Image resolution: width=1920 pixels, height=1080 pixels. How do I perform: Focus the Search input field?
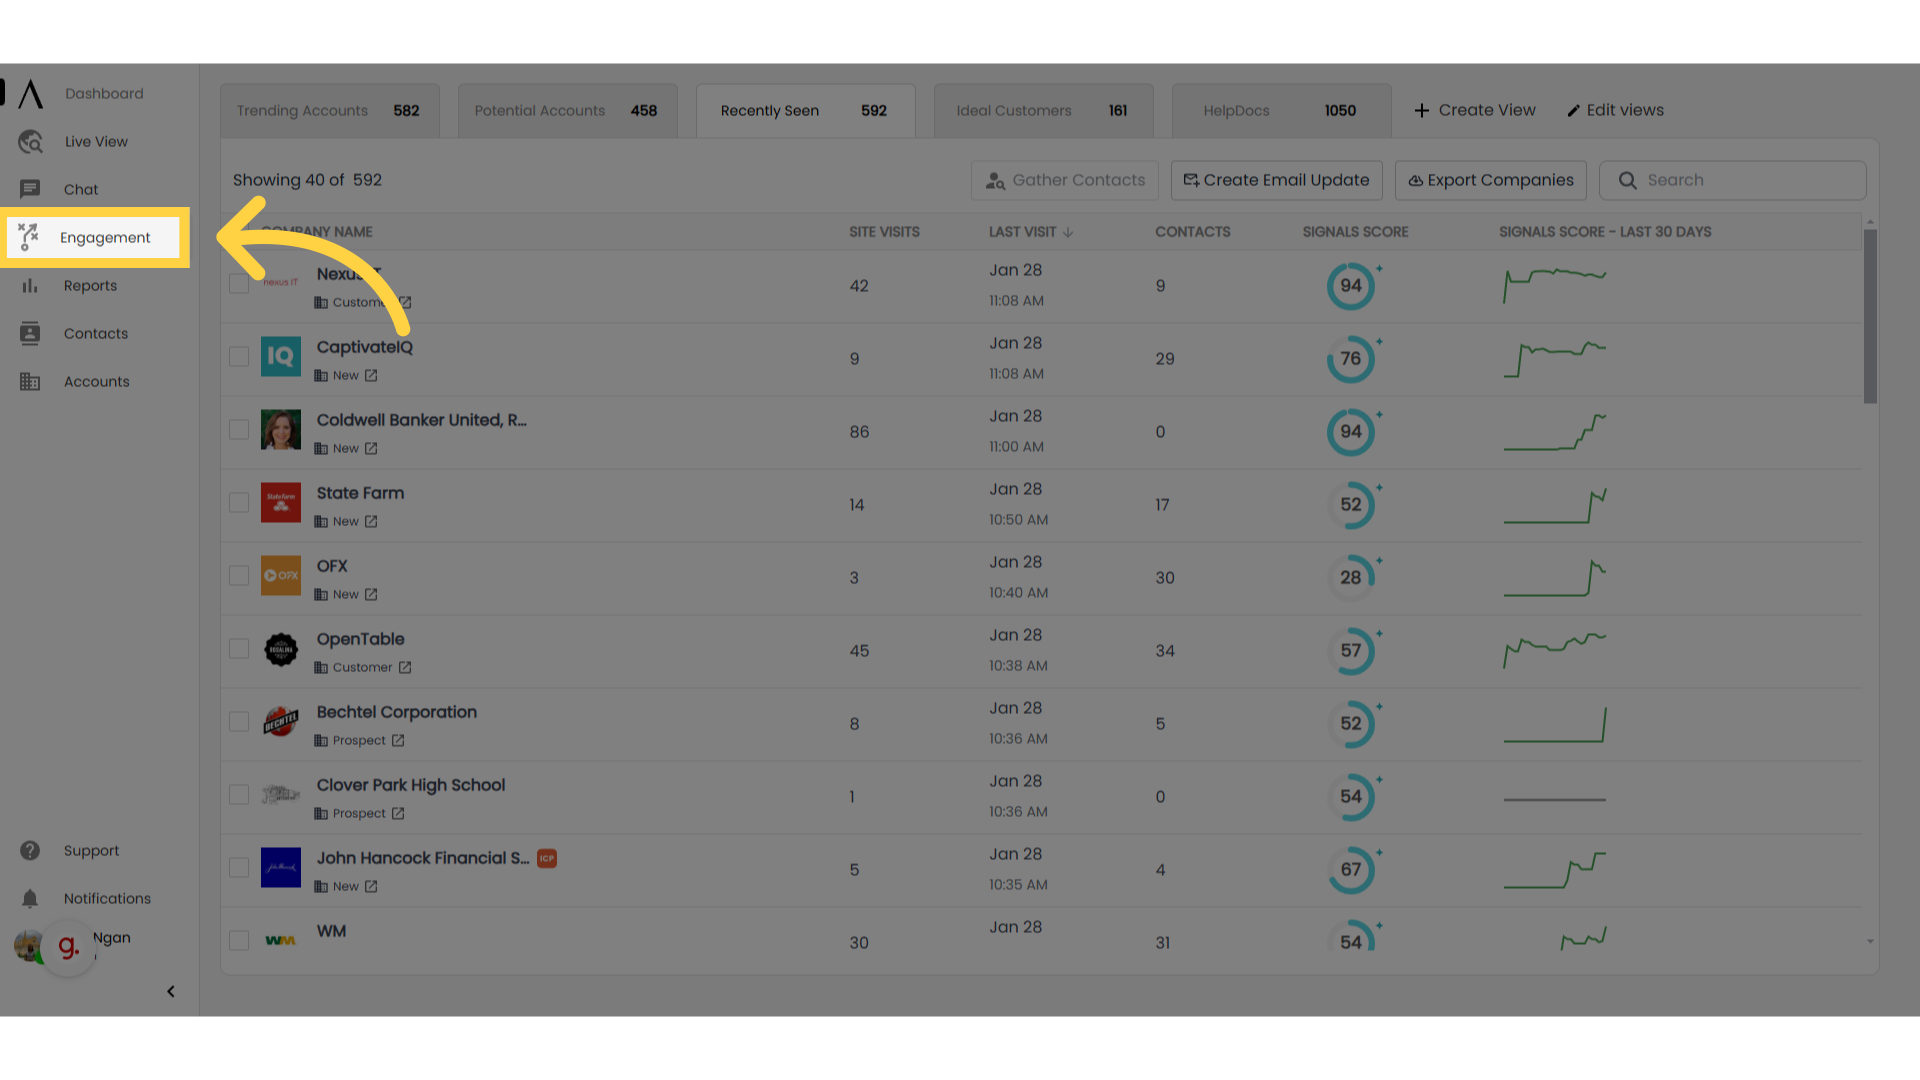point(1733,181)
